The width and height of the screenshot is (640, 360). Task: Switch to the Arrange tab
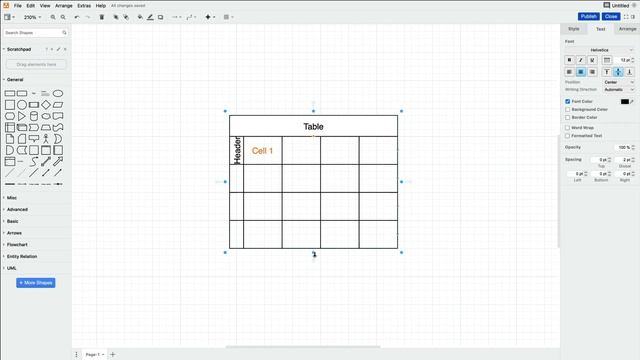627,29
